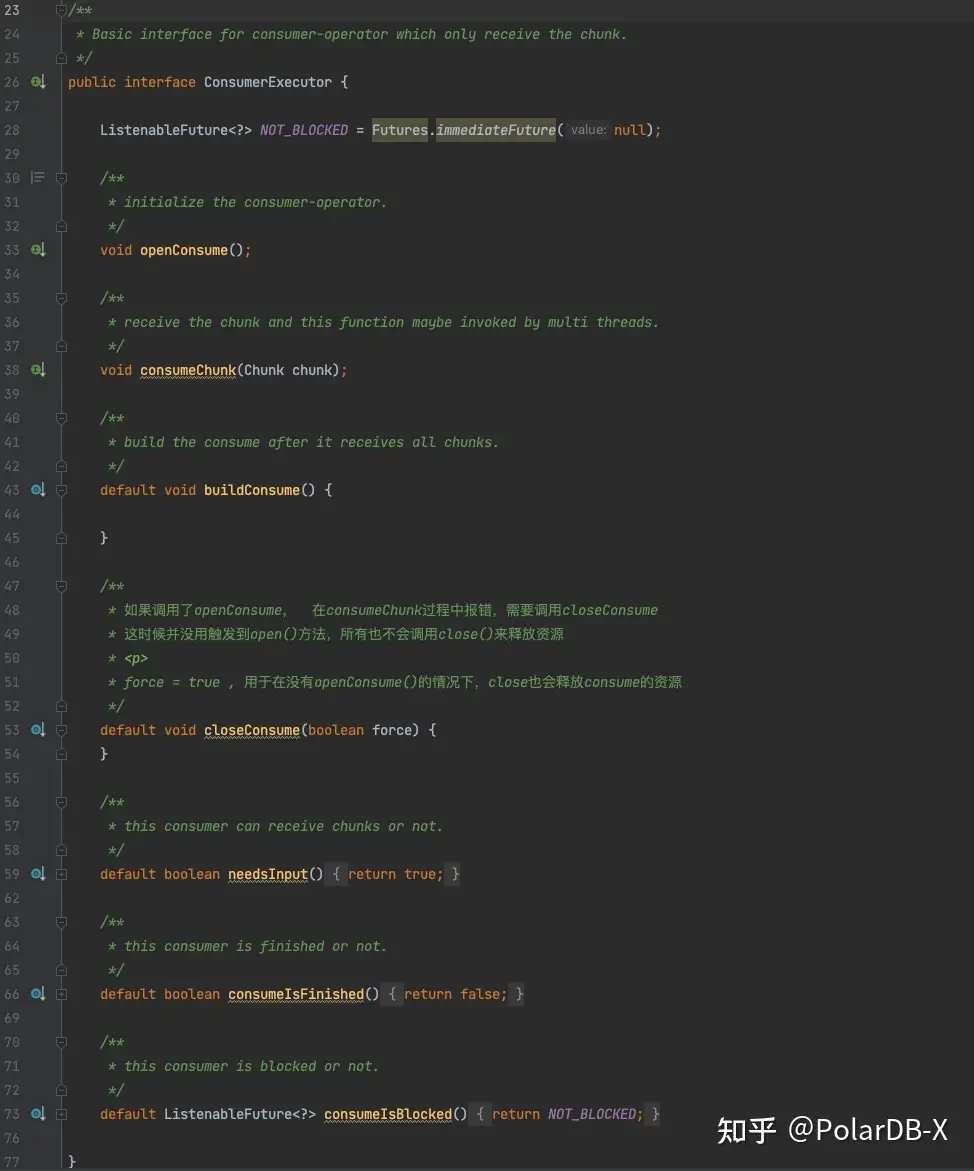Click overridden-method gutter icon on needsInput line

click(x=38, y=874)
